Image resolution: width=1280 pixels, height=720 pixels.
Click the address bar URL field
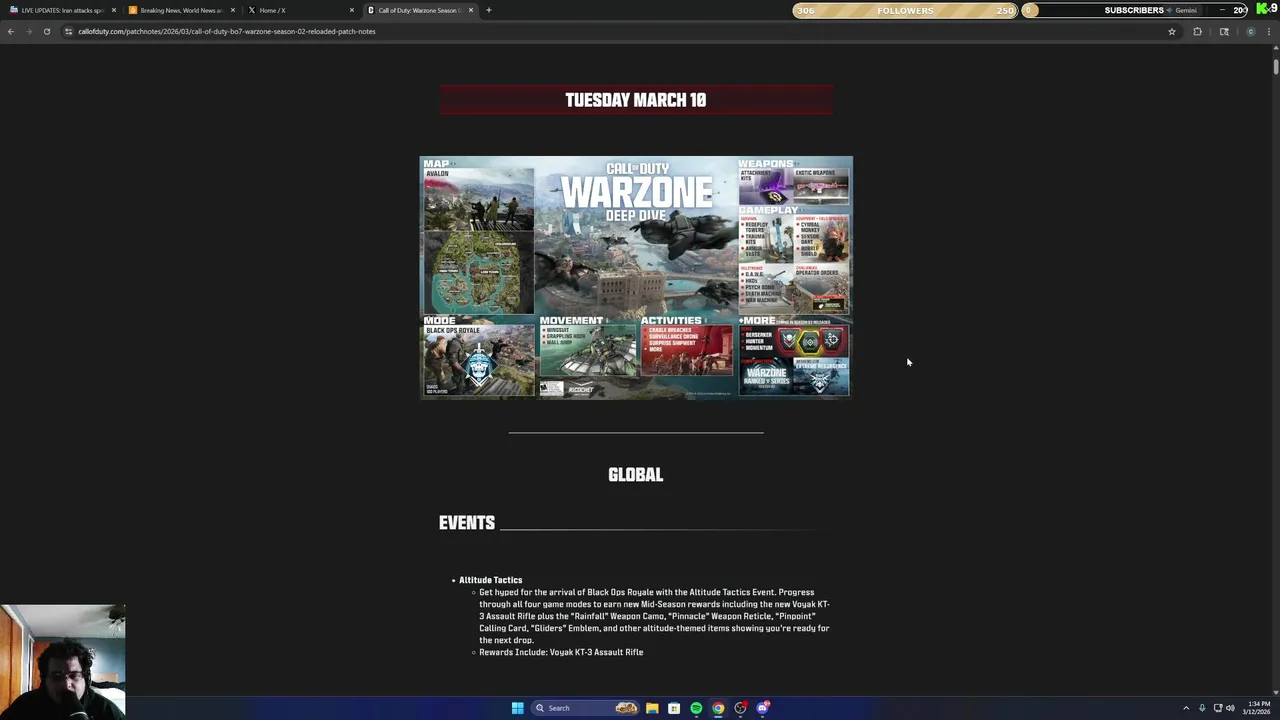tap(620, 31)
